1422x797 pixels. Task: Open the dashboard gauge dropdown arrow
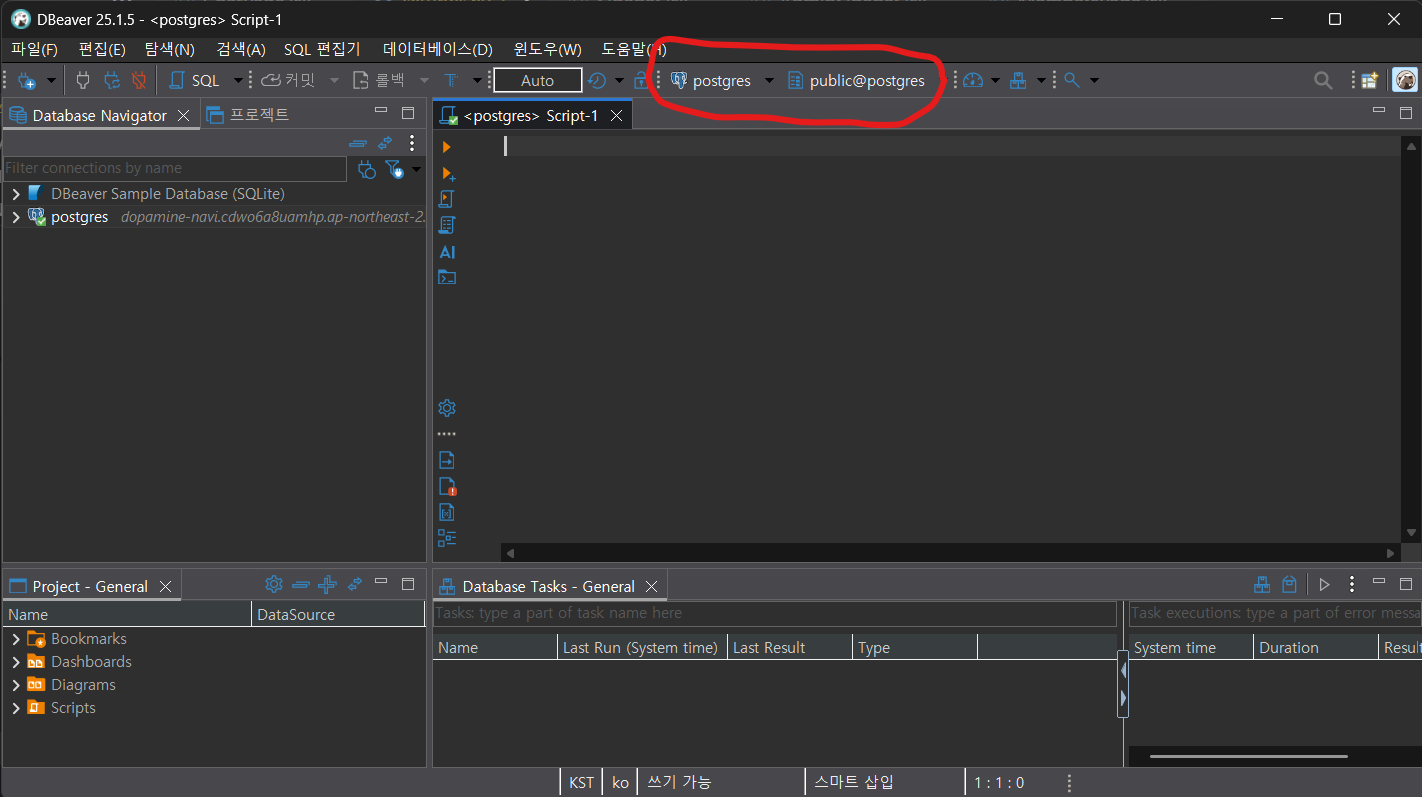(x=995, y=80)
